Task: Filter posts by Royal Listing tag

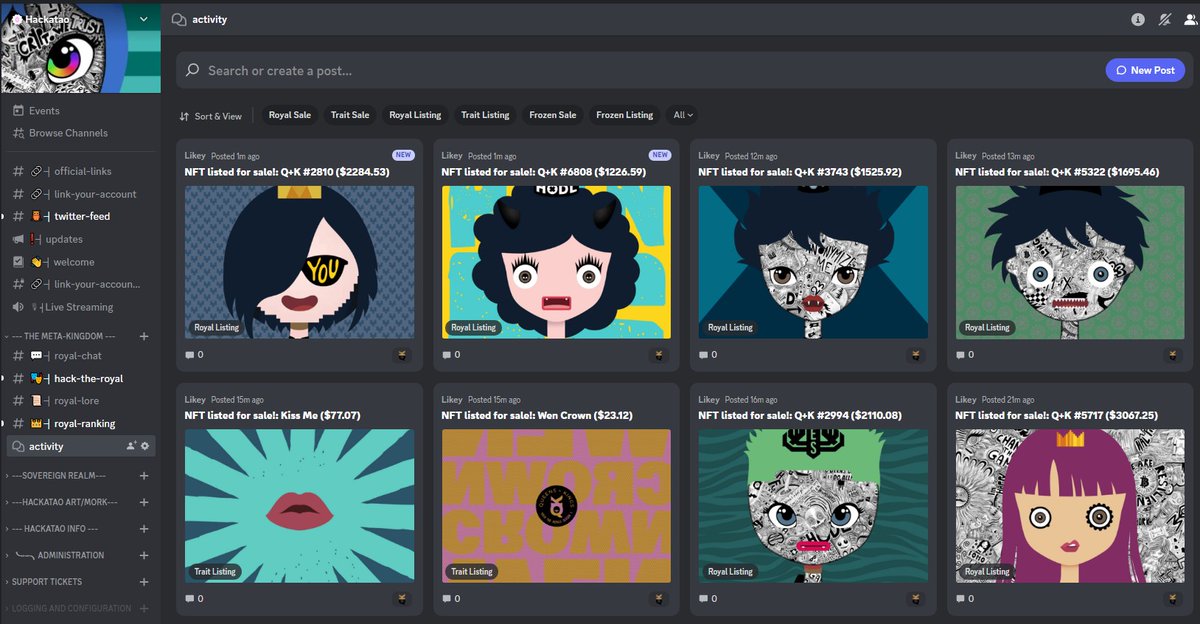Action: tap(415, 115)
